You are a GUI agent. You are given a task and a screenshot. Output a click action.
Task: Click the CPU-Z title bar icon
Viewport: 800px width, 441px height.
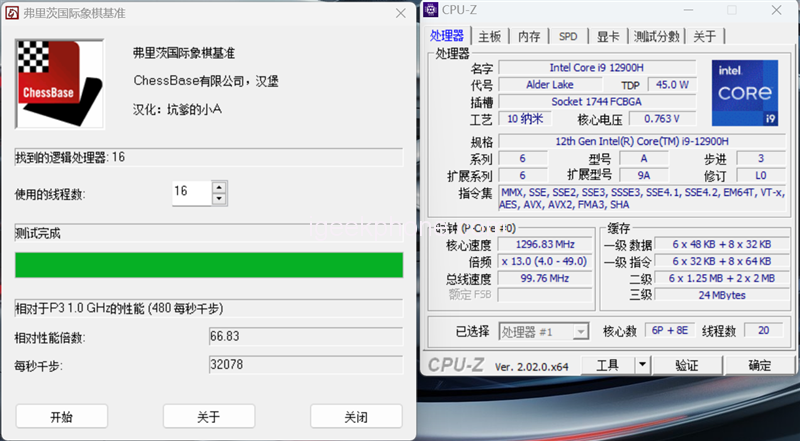pyautogui.click(x=430, y=10)
